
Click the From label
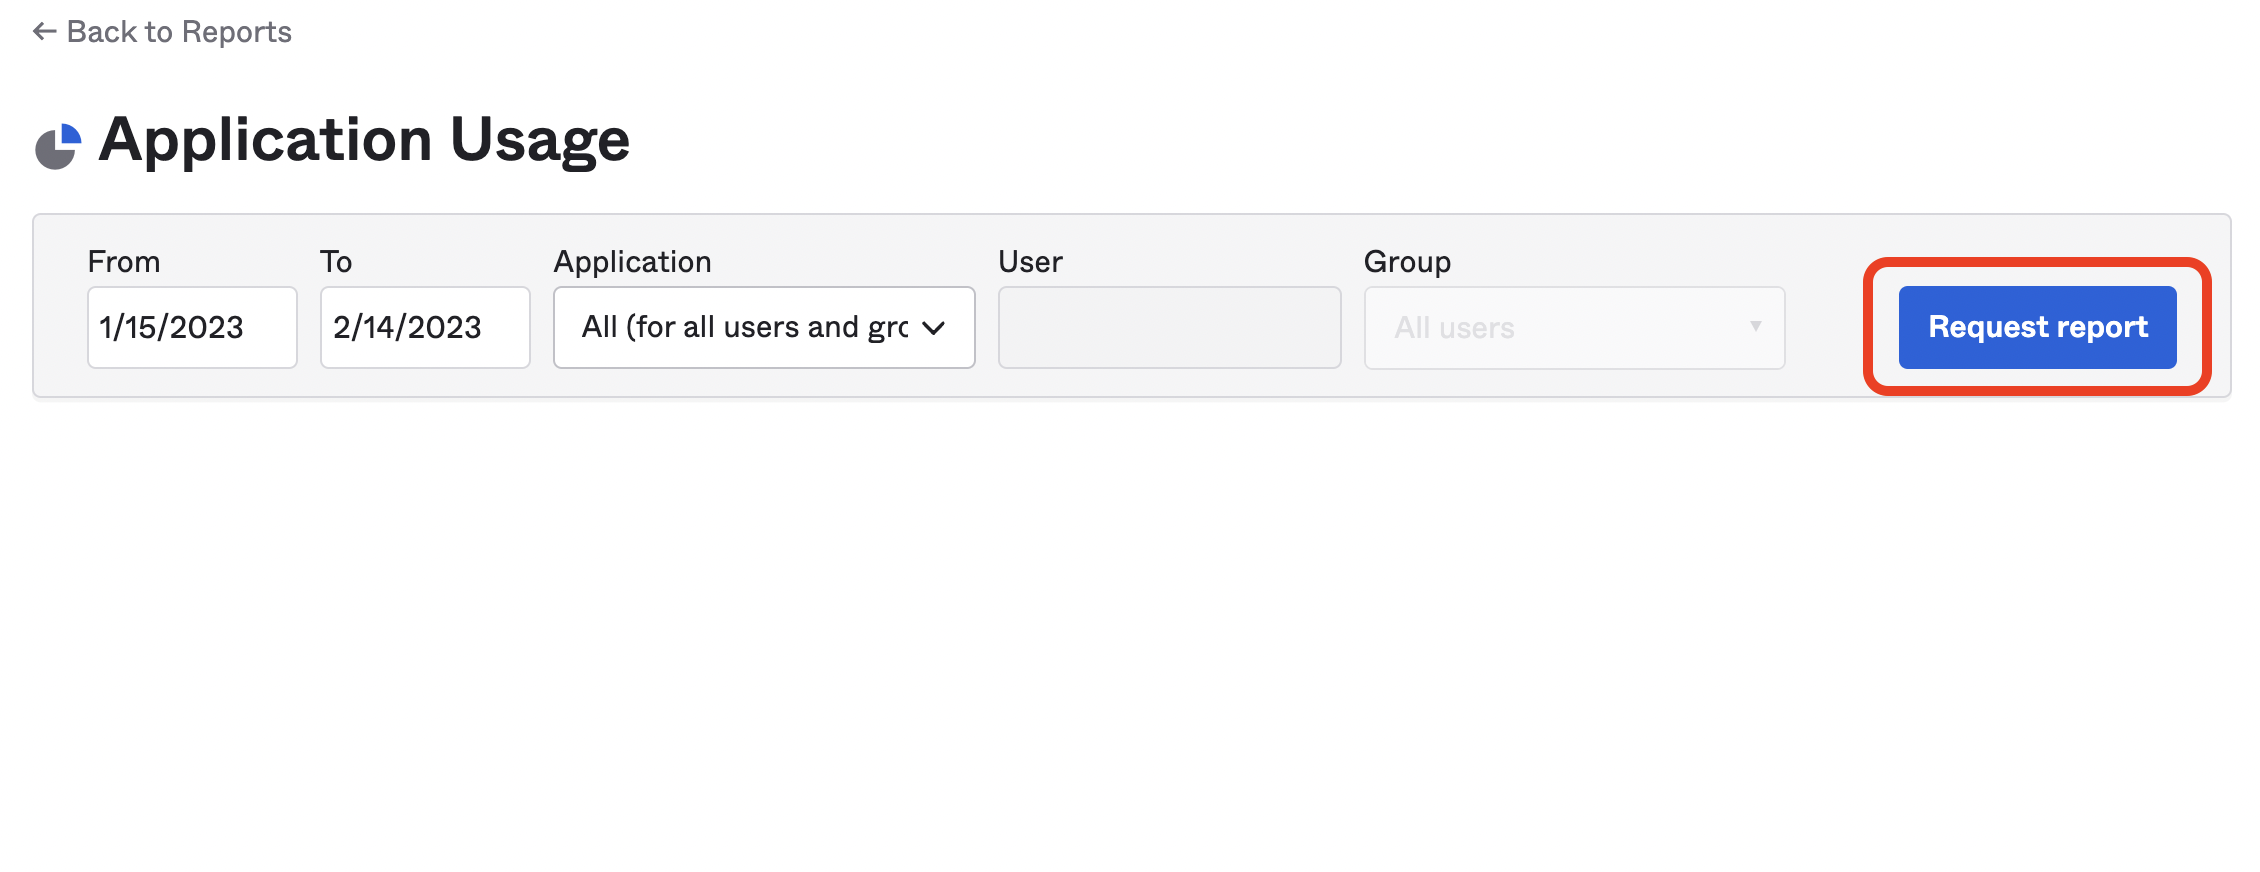124,262
